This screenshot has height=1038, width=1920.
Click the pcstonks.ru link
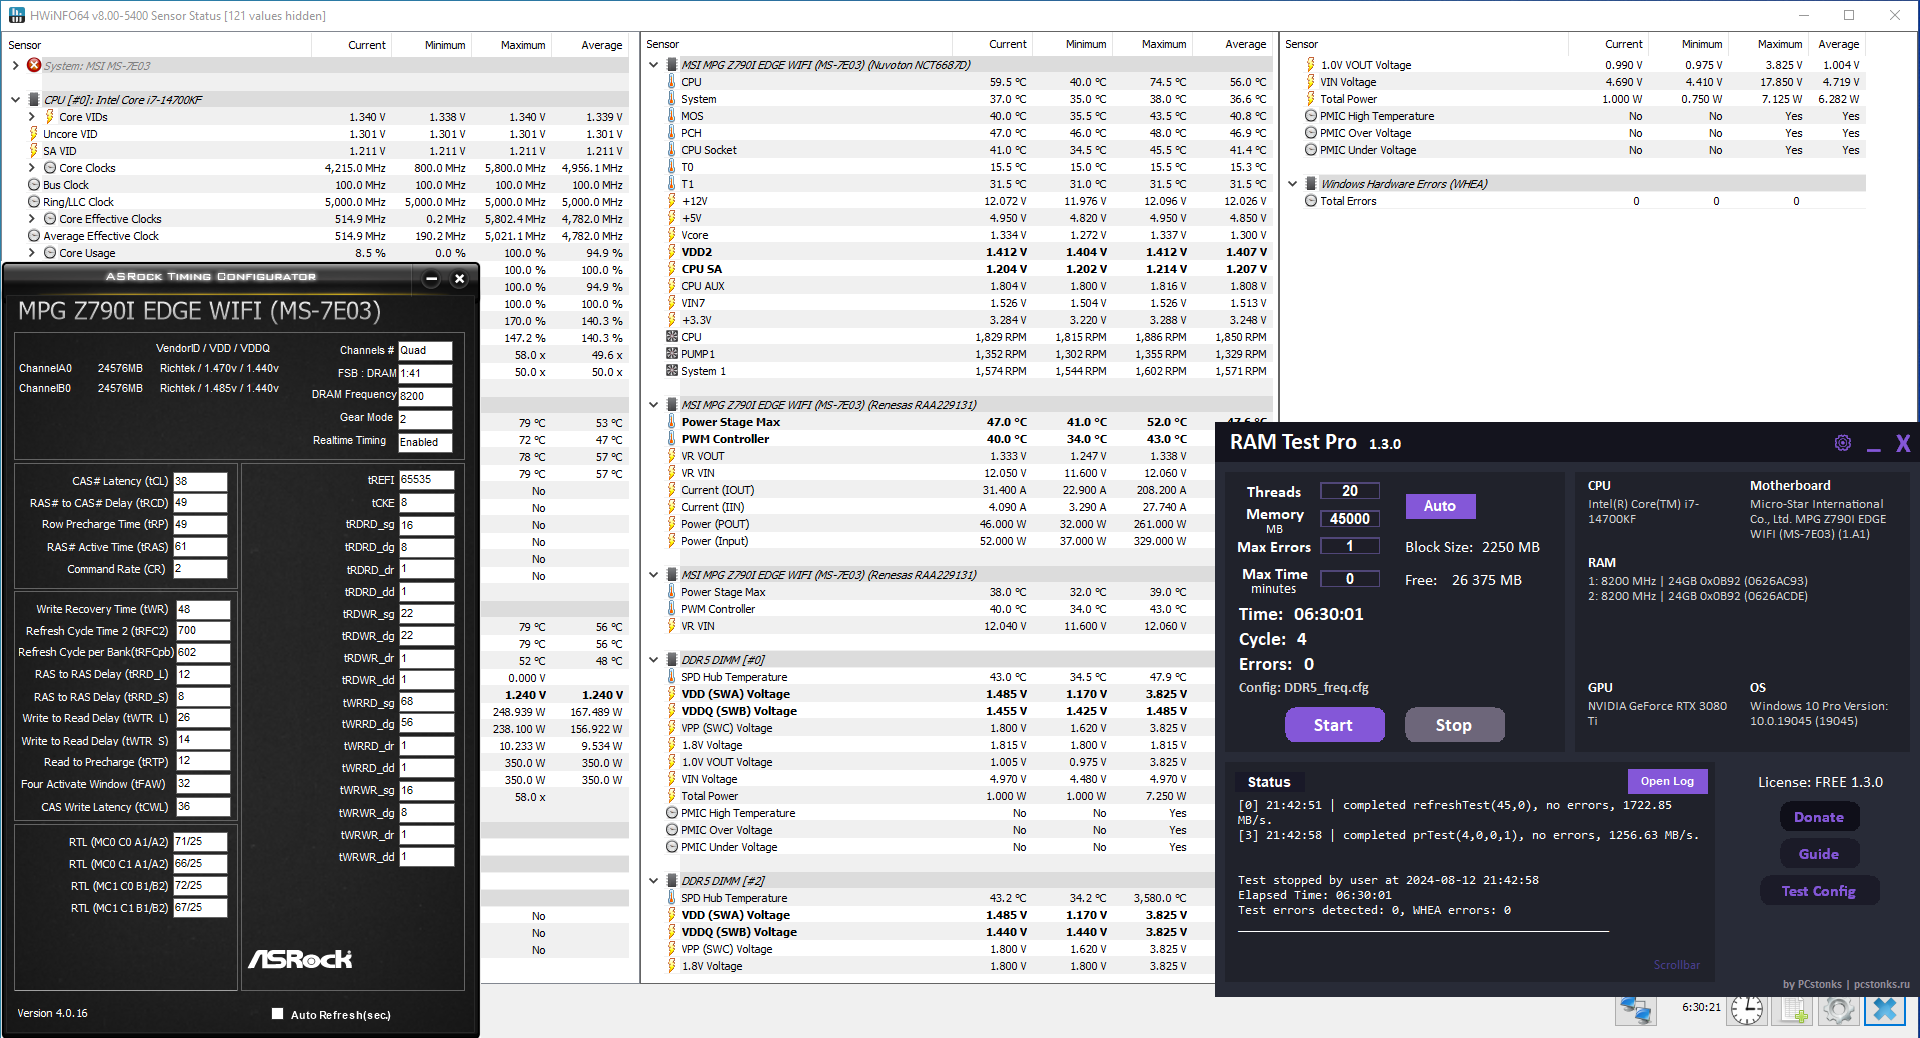coord(1881,984)
